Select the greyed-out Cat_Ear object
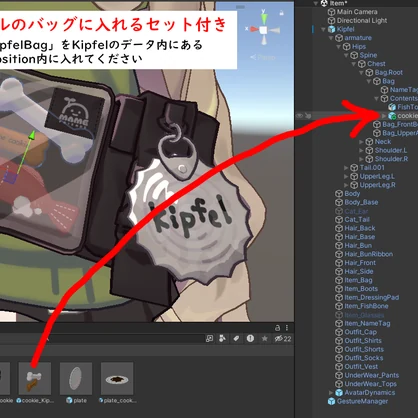418x418 pixels. pyautogui.click(x=356, y=211)
